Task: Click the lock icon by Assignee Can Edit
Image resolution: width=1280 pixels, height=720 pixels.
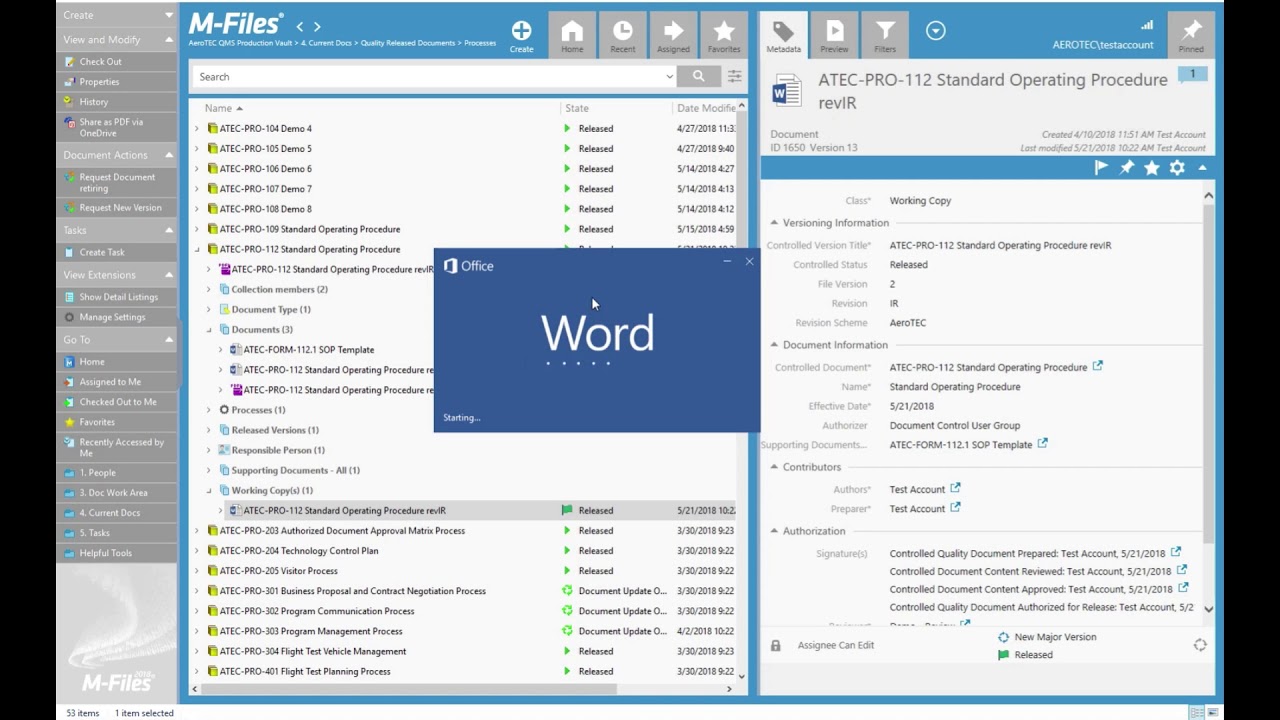Action: coord(775,645)
